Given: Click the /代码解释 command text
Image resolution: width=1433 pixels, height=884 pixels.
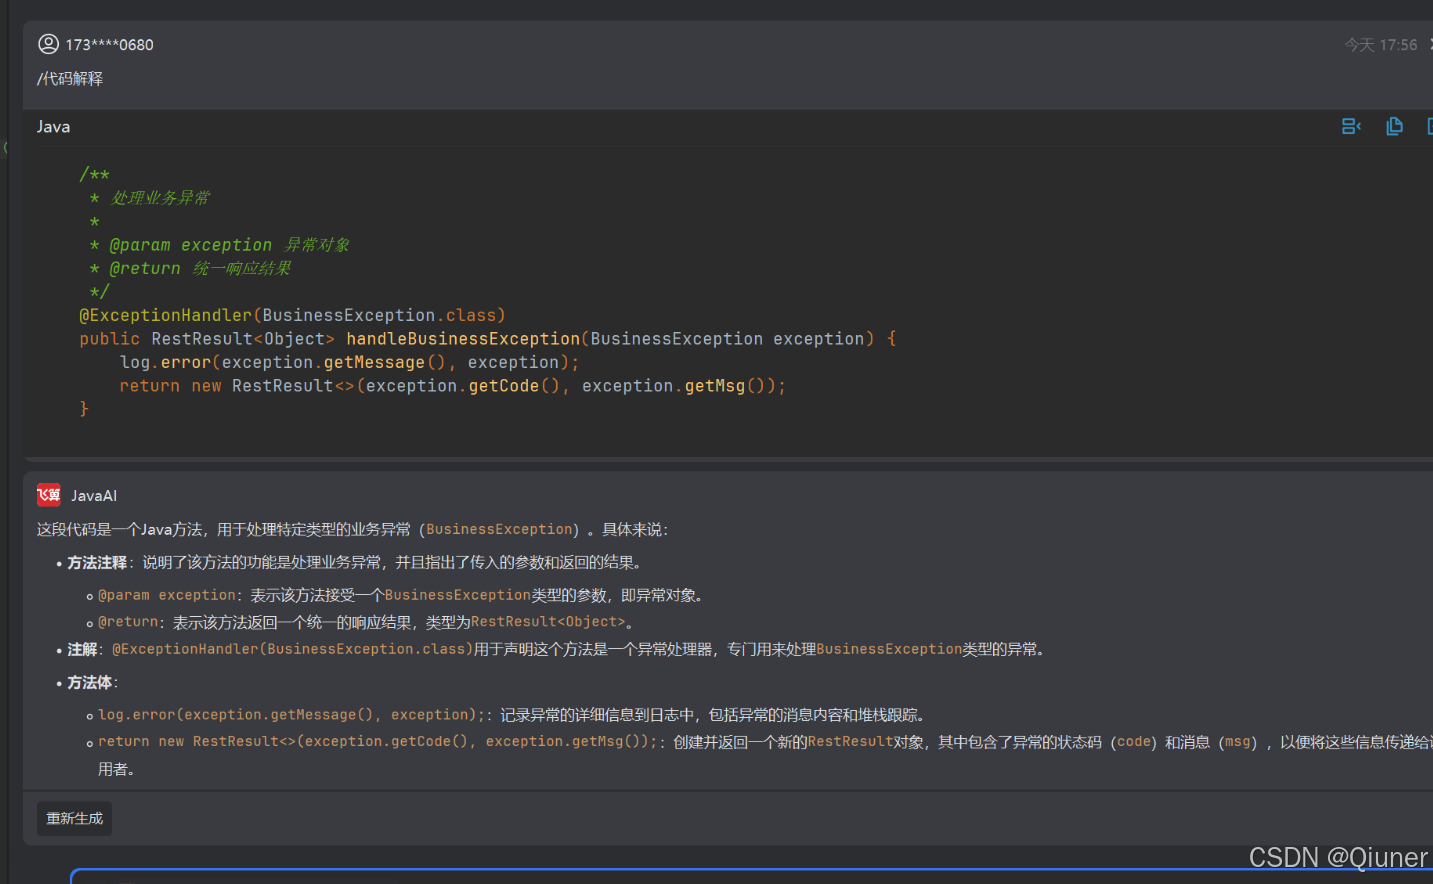Looking at the screenshot, I should click(70, 79).
